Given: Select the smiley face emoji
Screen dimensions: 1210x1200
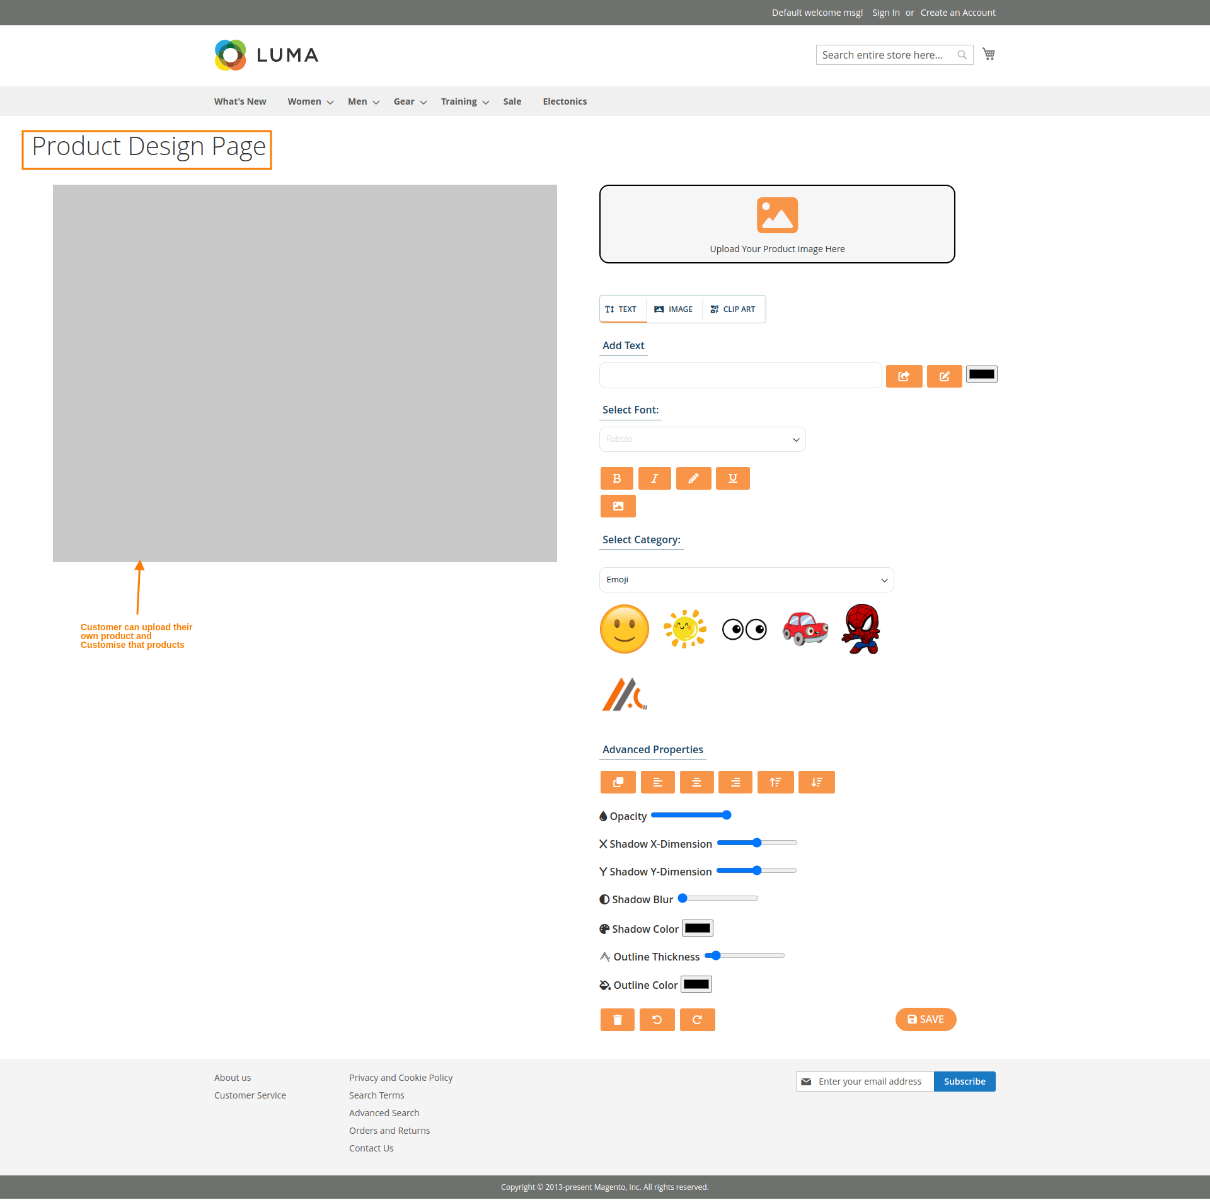Looking at the screenshot, I should point(624,629).
